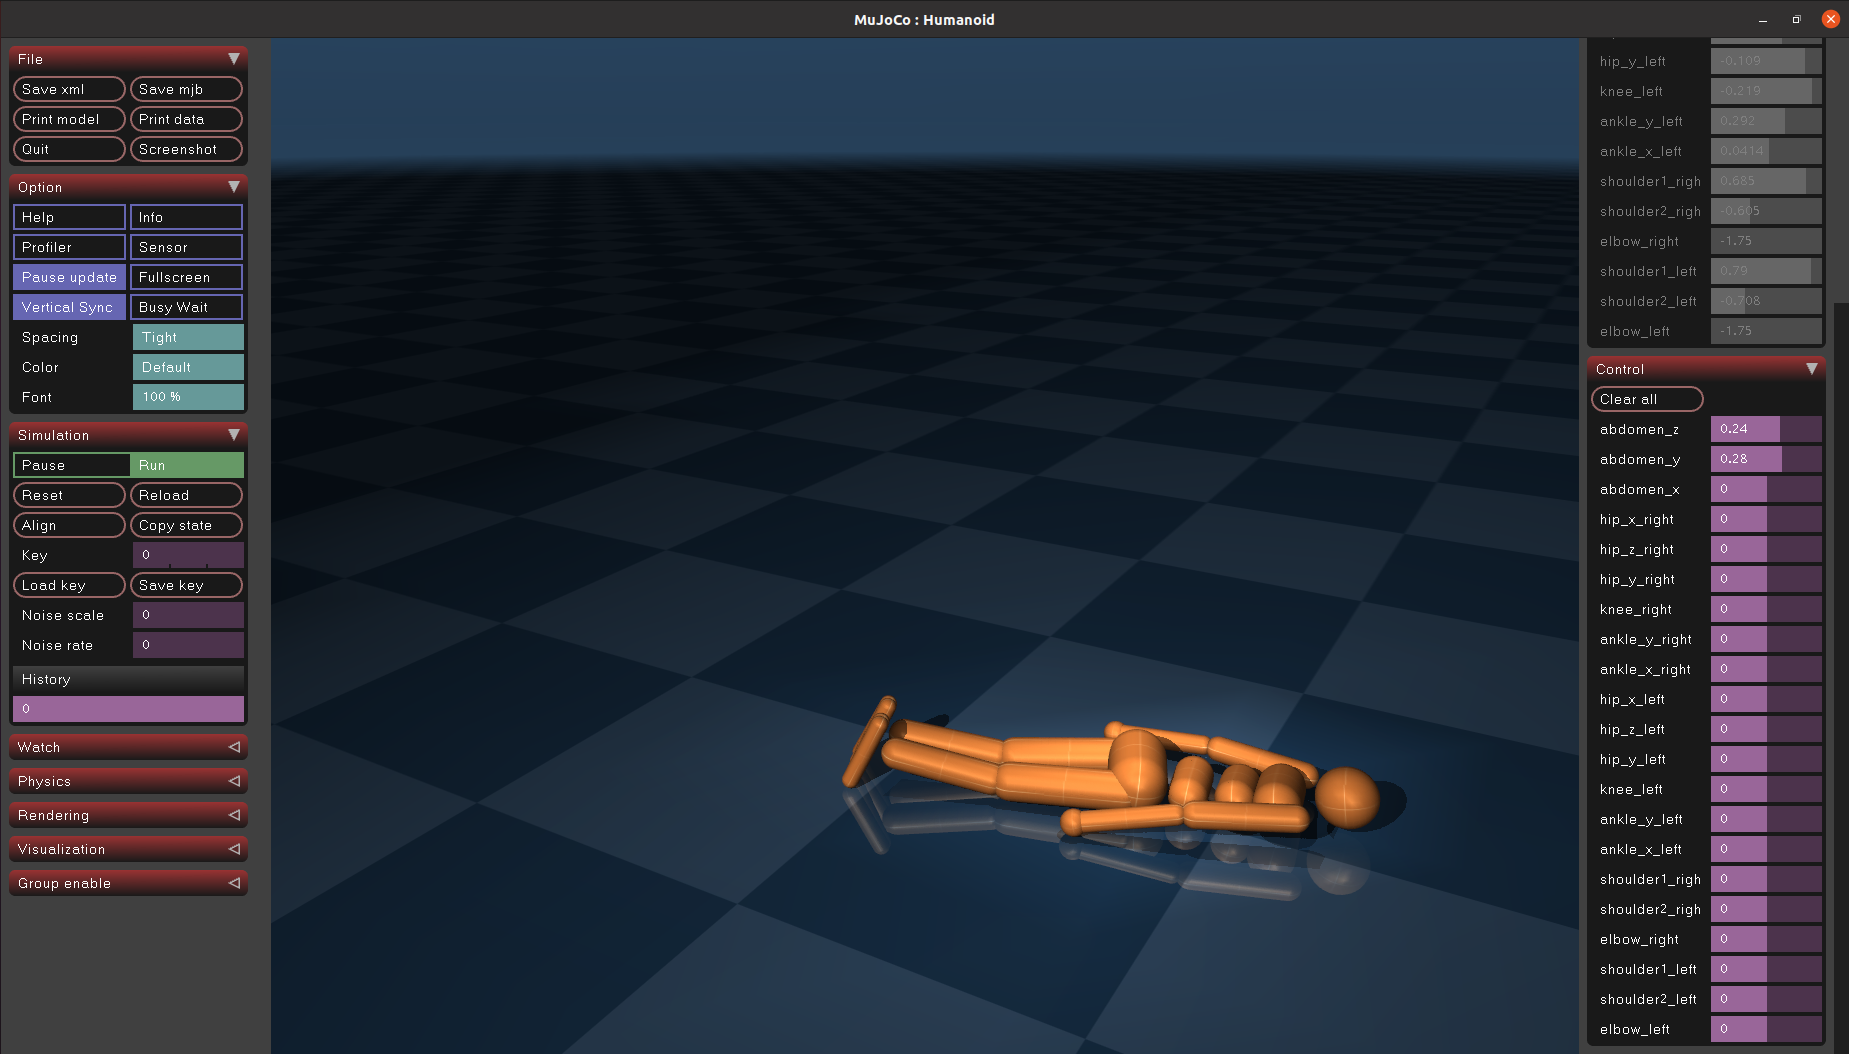The image size is (1849, 1054).
Task: Click the Save xml button
Action: pyautogui.click(x=69, y=89)
